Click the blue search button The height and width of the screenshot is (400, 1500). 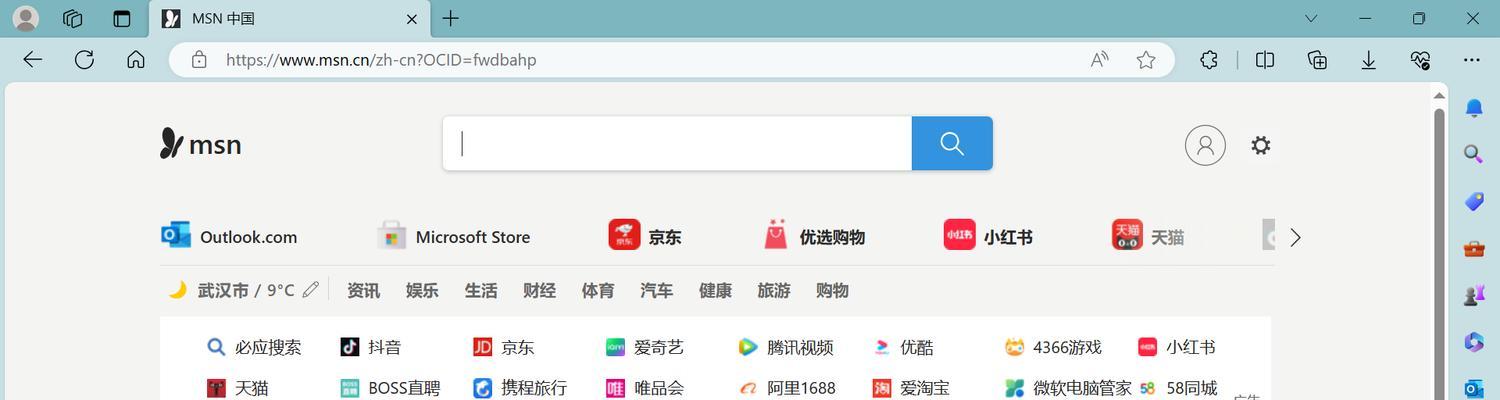pos(952,143)
